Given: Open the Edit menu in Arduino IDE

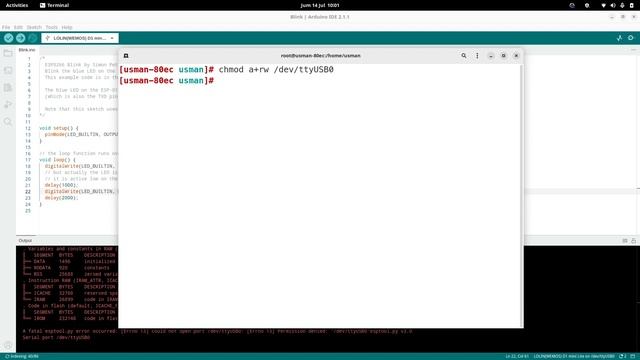Looking at the screenshot, I should click(x=18, y=27).
